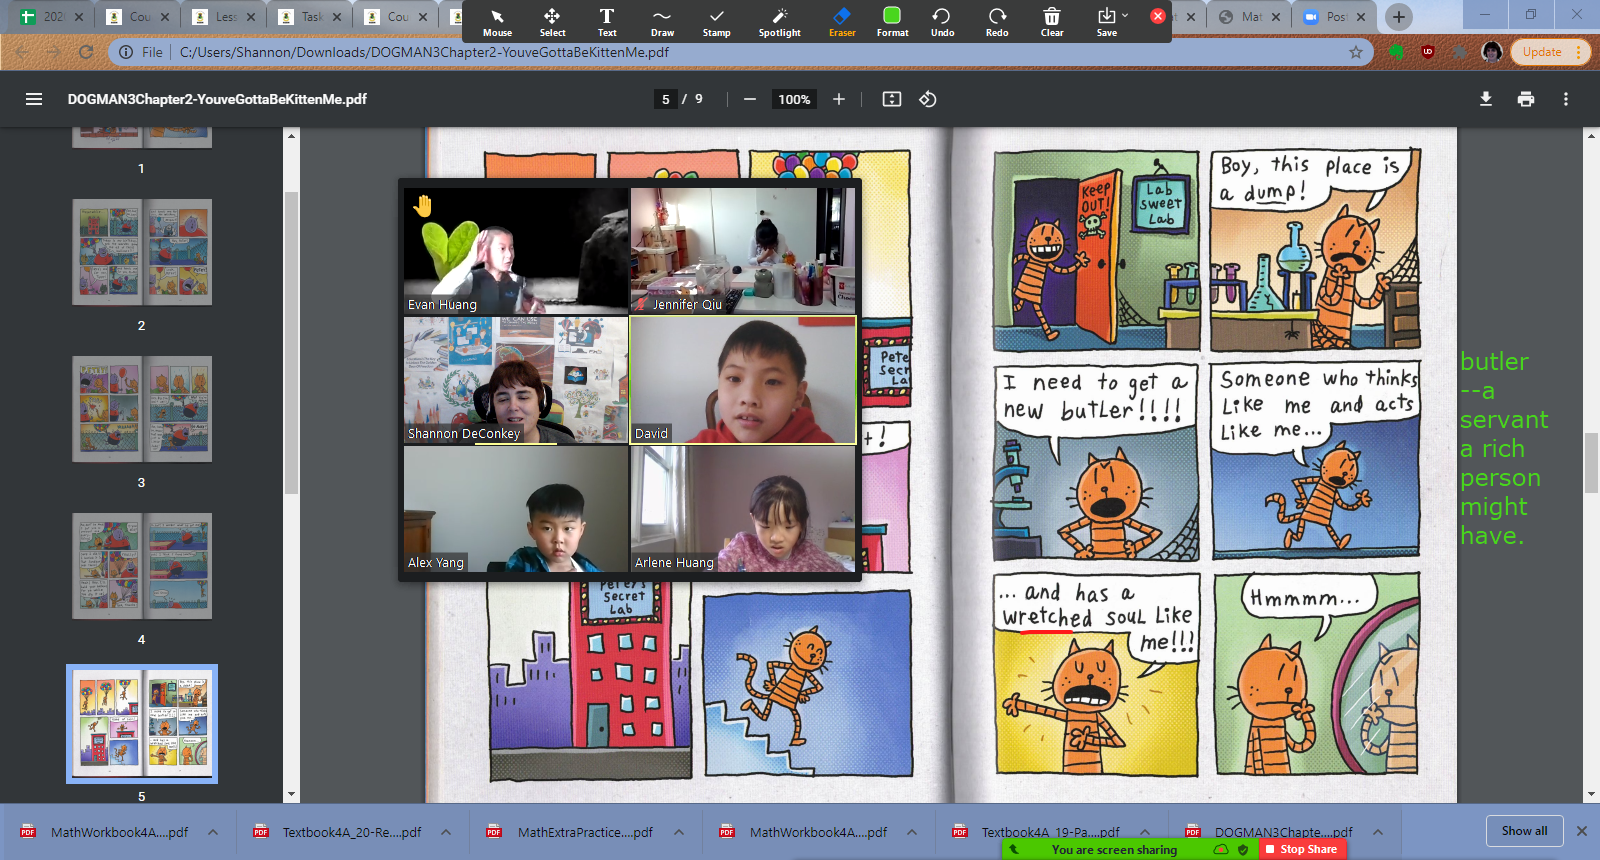This screenshot has height=860, width=1600.
Task: Close the downloads bar
Action: pos(1582,831)
